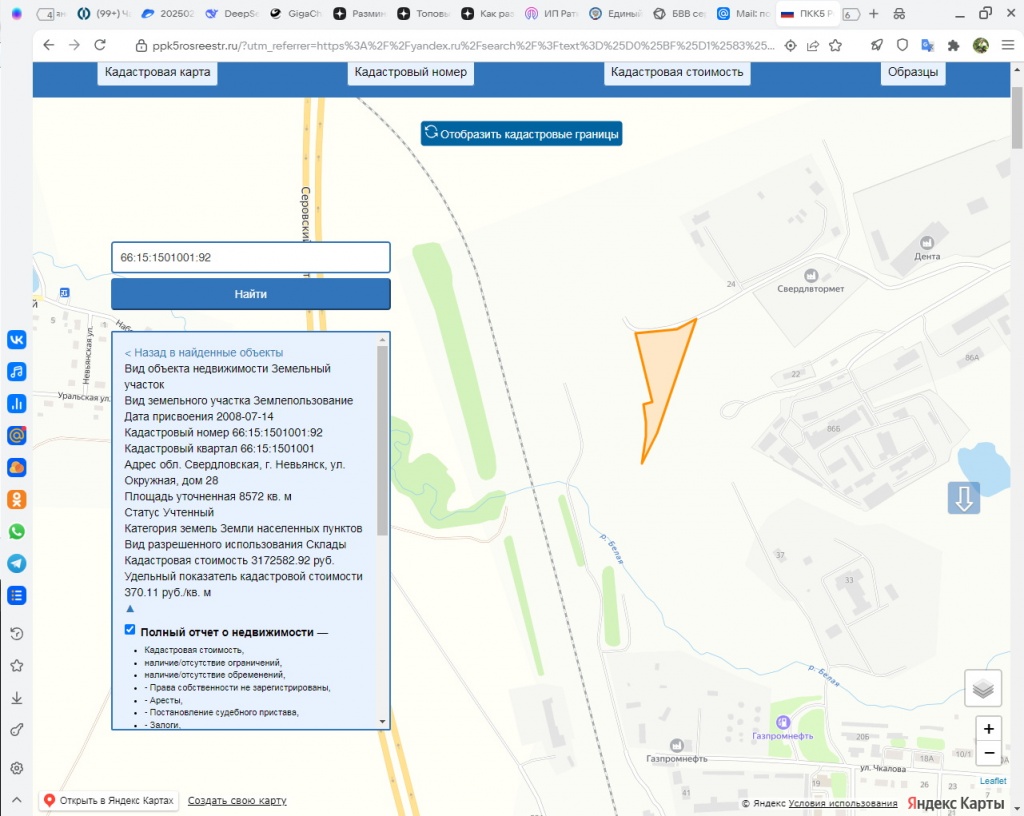Image resolution: width=1024 pixels, height=816 pixels.
Task: Go back via "Назад в найденные объекты"
Action: [204, 352]
